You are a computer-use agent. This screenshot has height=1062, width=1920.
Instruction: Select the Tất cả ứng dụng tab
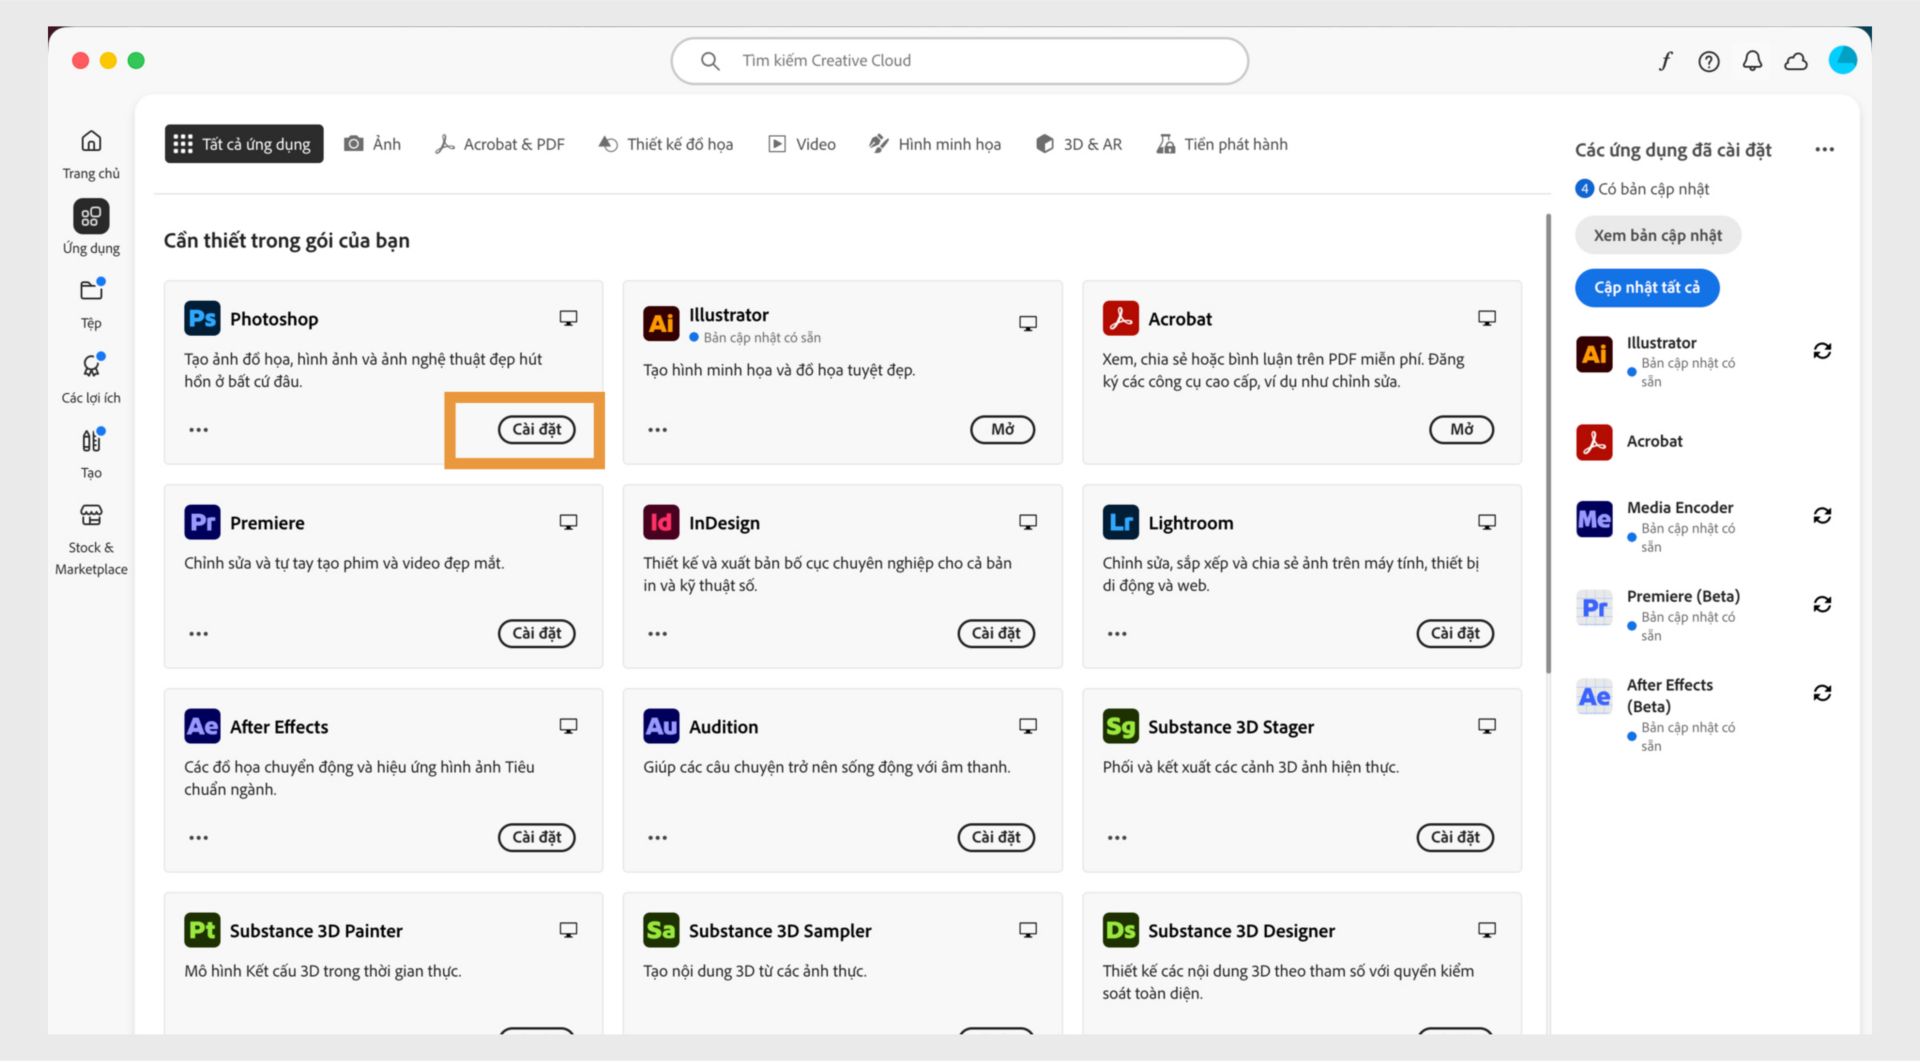(x=244, y=144)
